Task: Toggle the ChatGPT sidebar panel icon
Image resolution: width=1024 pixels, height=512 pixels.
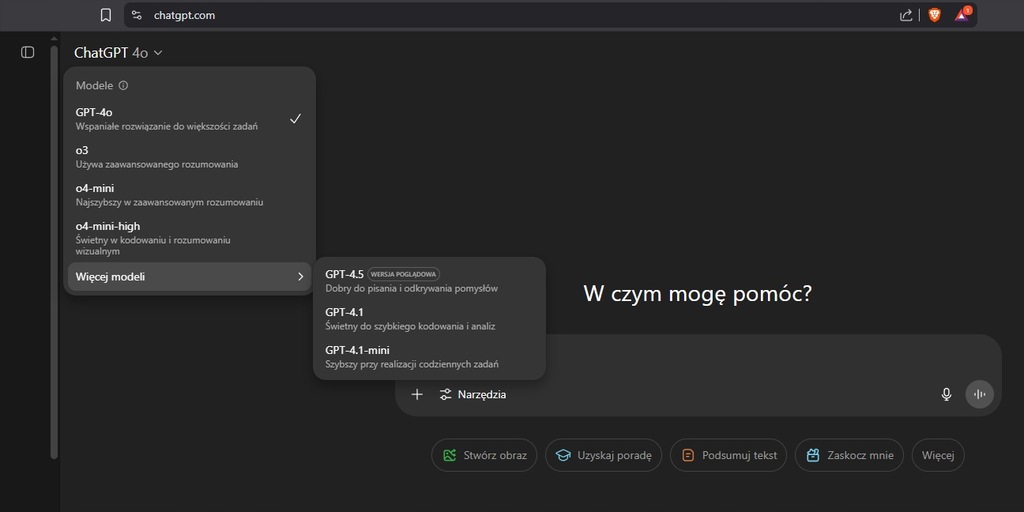Action: [27, 52]
